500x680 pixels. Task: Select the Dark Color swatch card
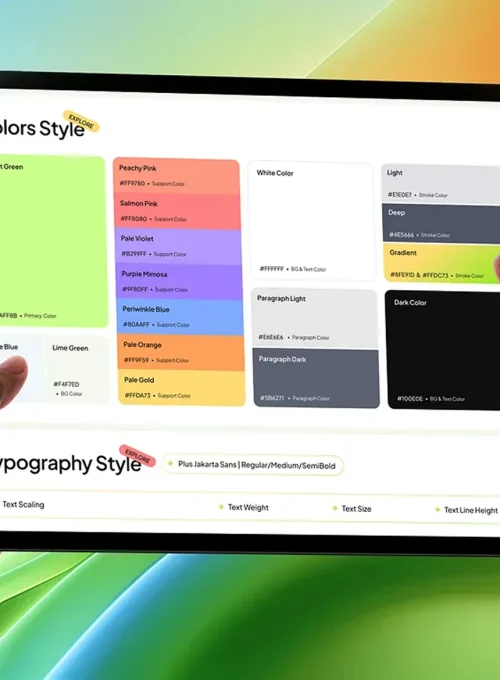(x=443, y=350)
